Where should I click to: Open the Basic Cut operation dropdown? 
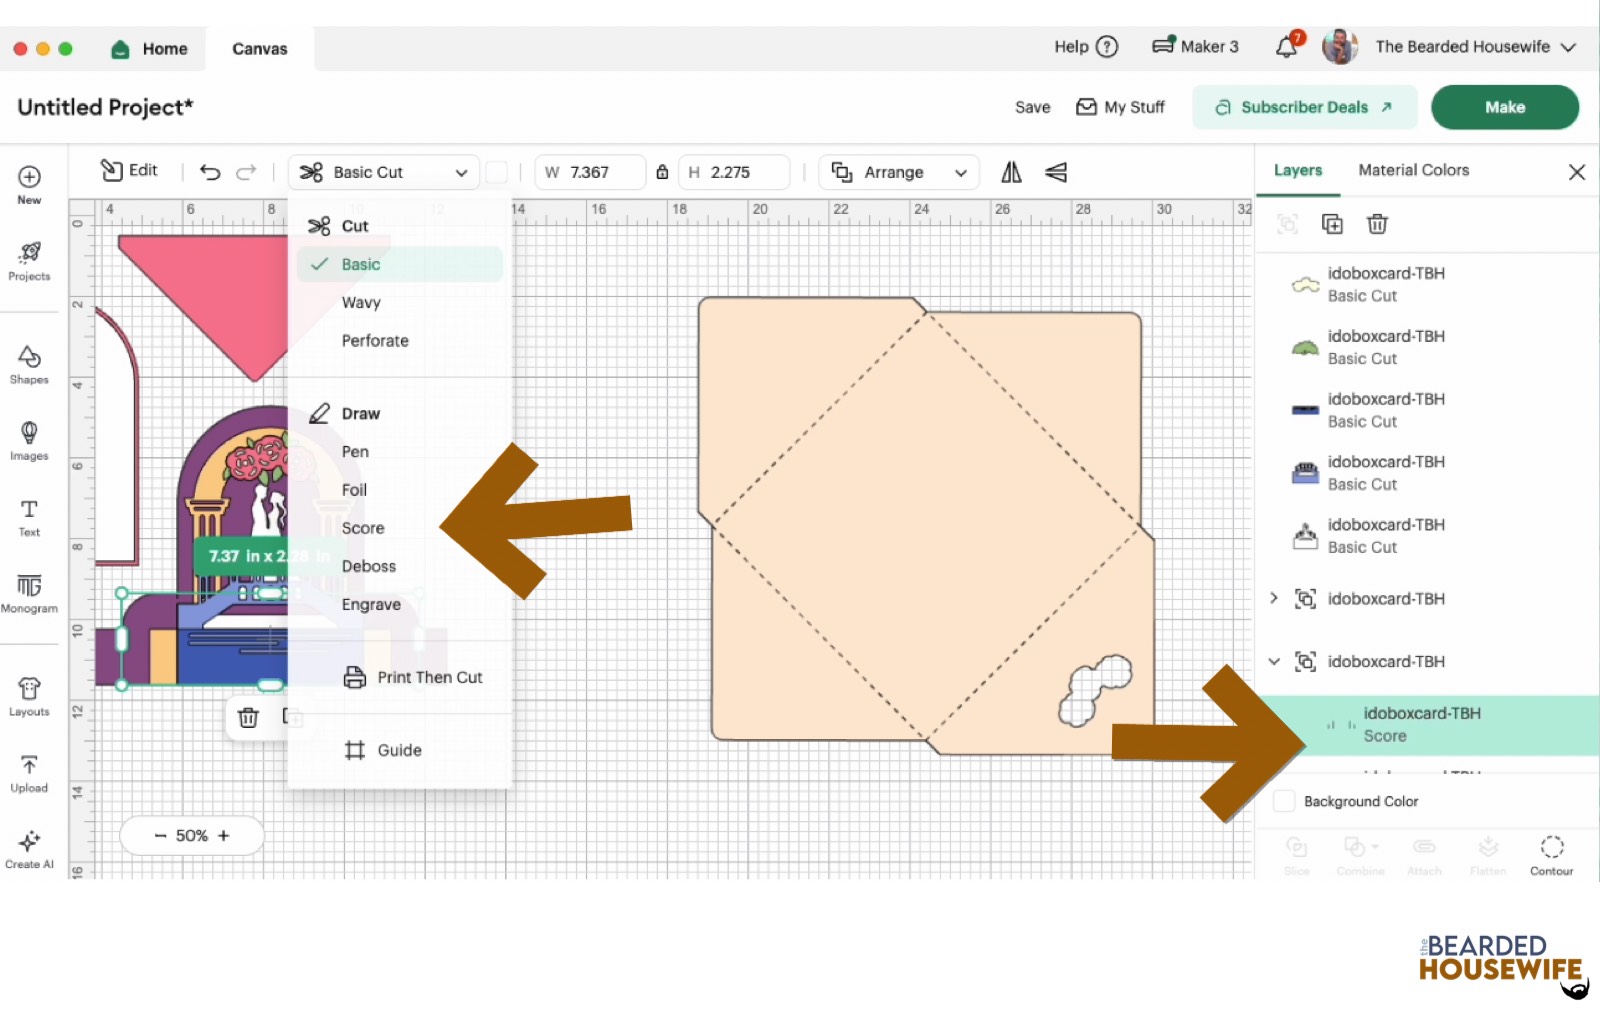384,172
